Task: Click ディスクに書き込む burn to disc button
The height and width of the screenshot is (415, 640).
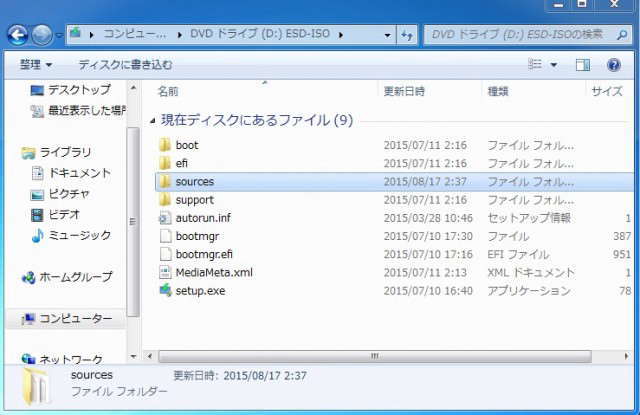Action: click(126, 64)
